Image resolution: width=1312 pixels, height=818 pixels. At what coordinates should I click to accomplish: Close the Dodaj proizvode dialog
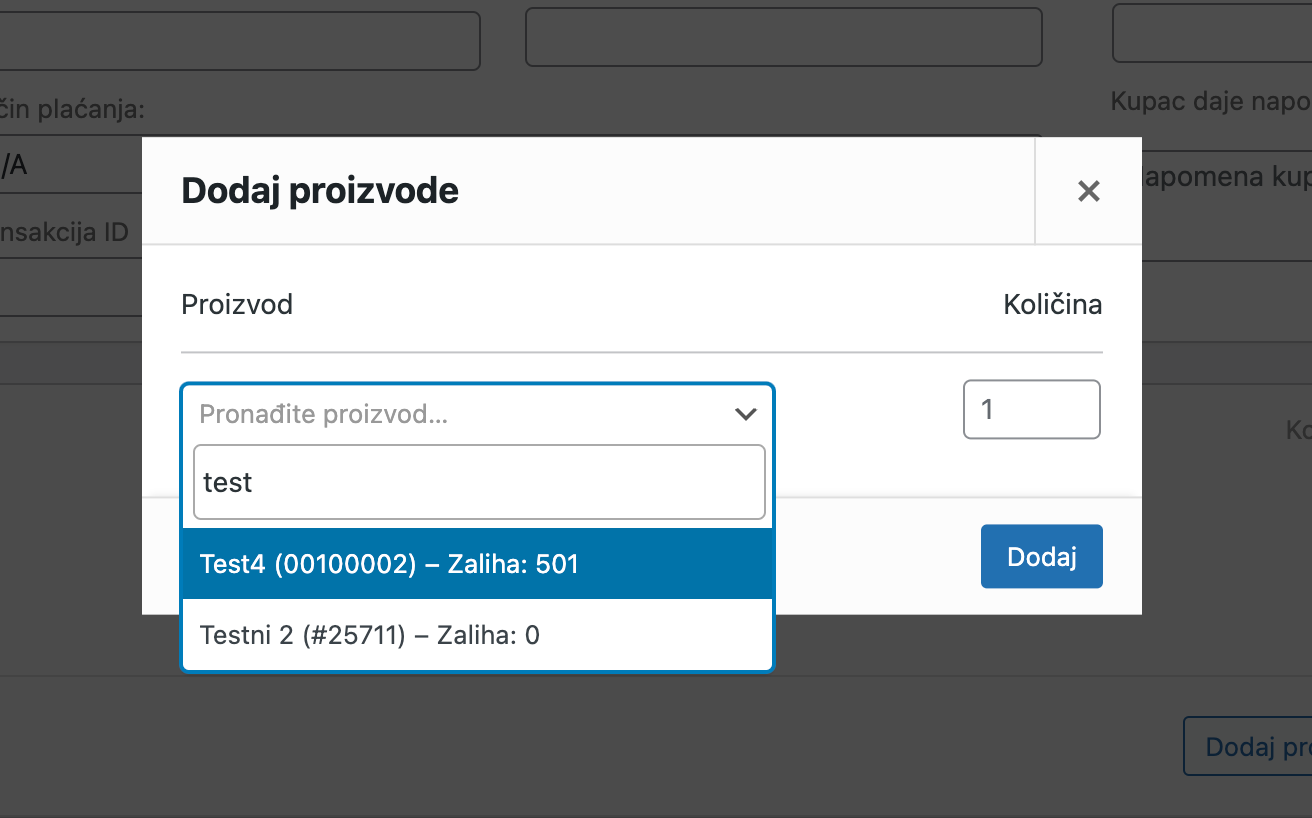[1088, 190]
